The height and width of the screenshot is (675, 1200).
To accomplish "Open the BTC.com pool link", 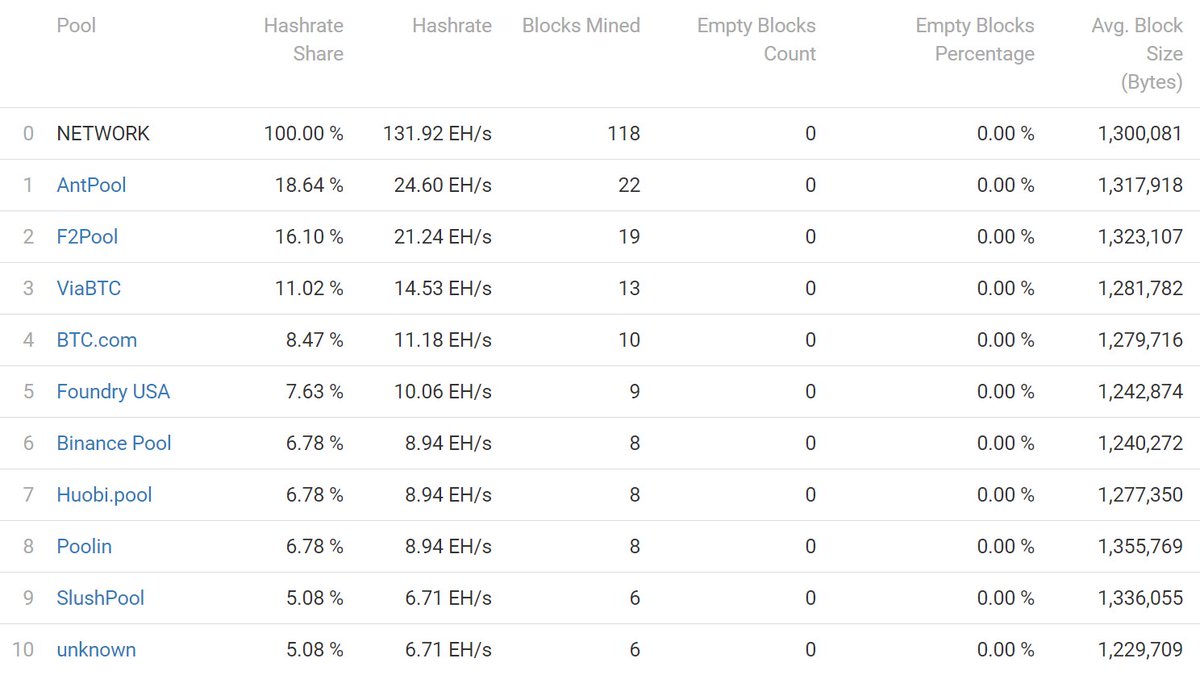I will click(97, 340).
